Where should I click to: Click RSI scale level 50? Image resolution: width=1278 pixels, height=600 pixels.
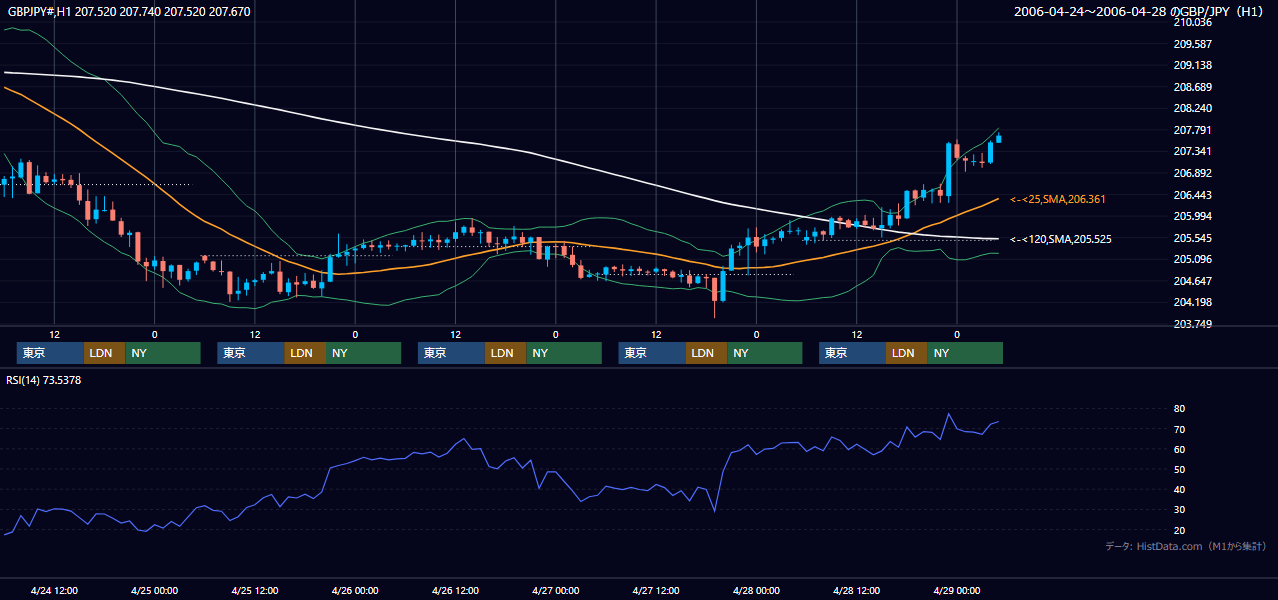[1179, 469]
